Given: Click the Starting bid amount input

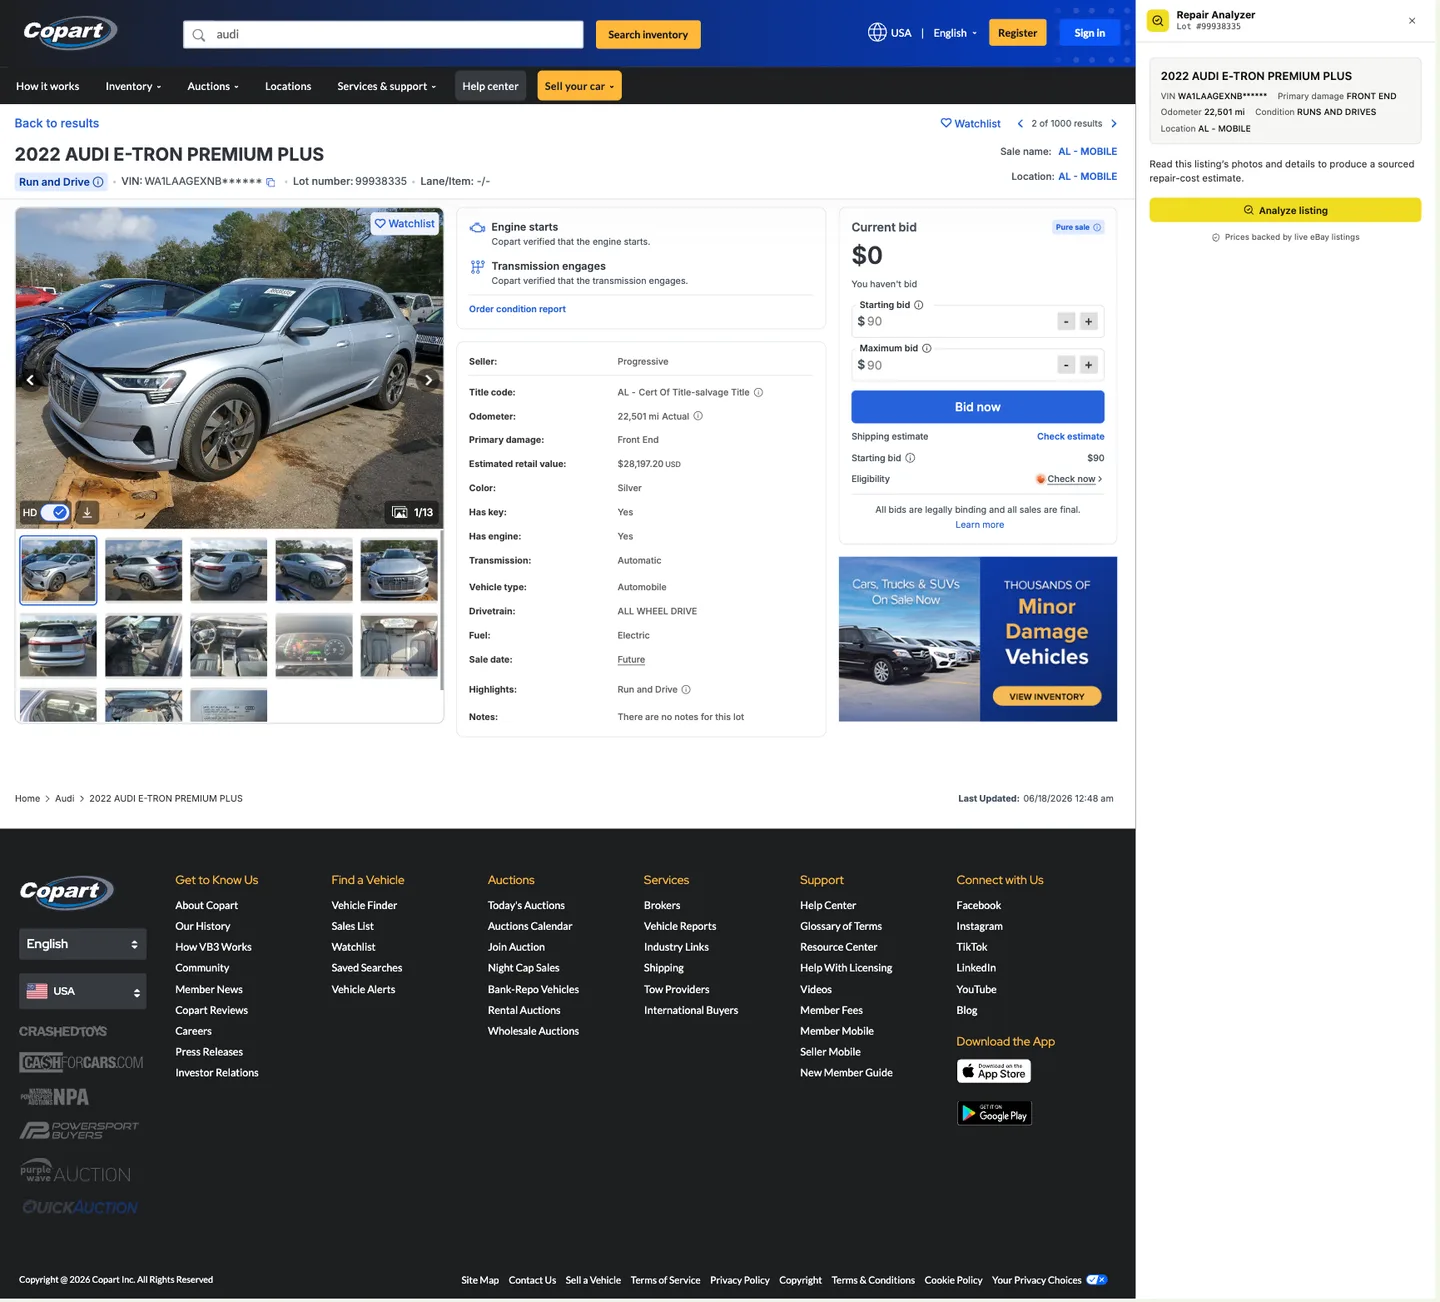Looking at the screenshot, I should coord(955,321).
